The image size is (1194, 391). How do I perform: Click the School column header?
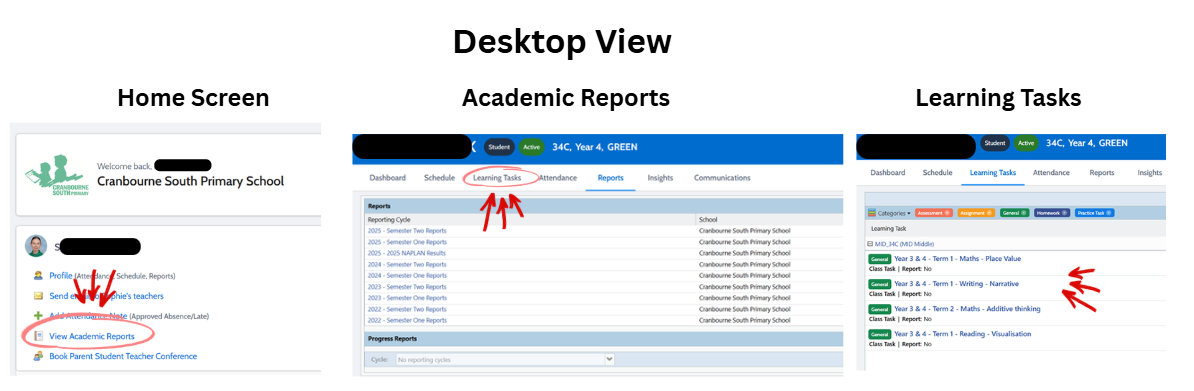pyautogui.click(x=708, y=219)
